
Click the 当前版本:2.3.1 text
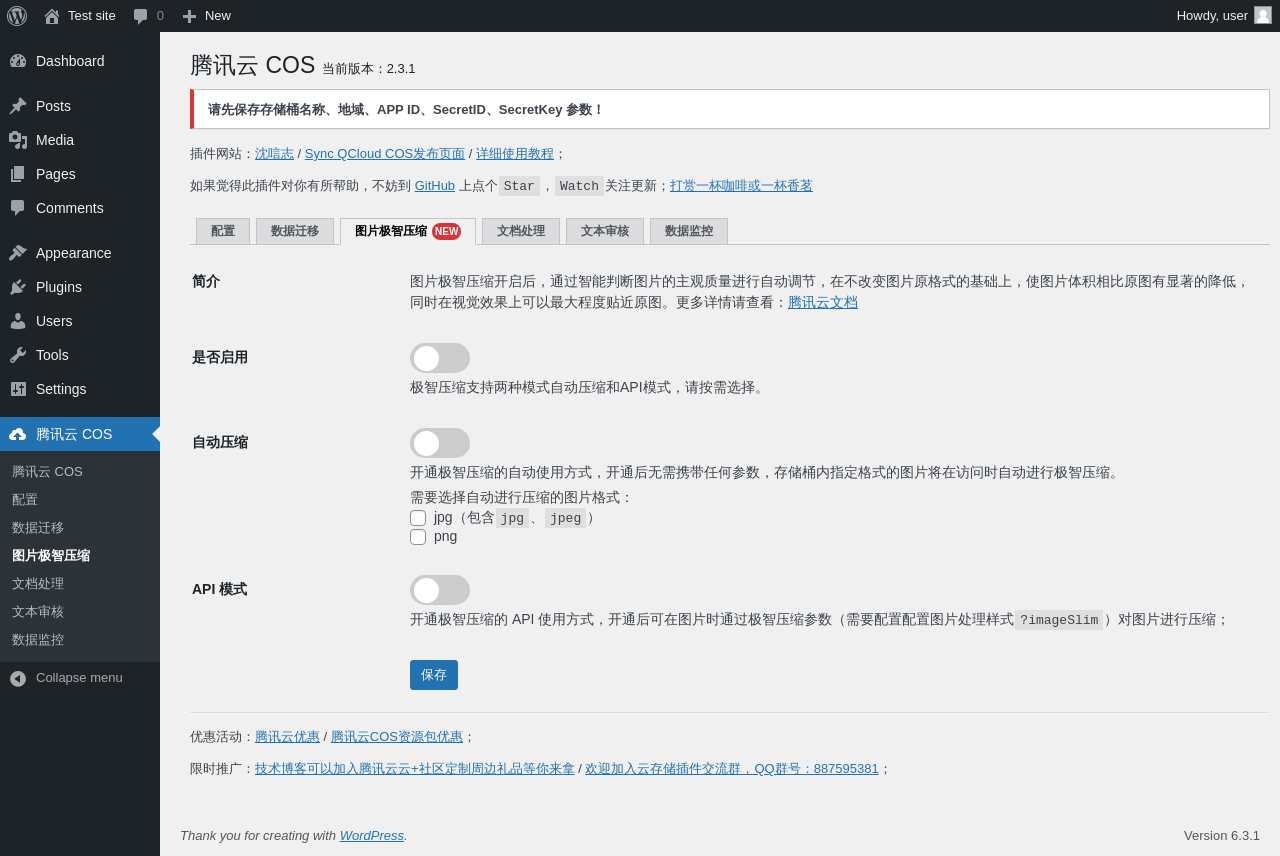[x=368, y=69]
